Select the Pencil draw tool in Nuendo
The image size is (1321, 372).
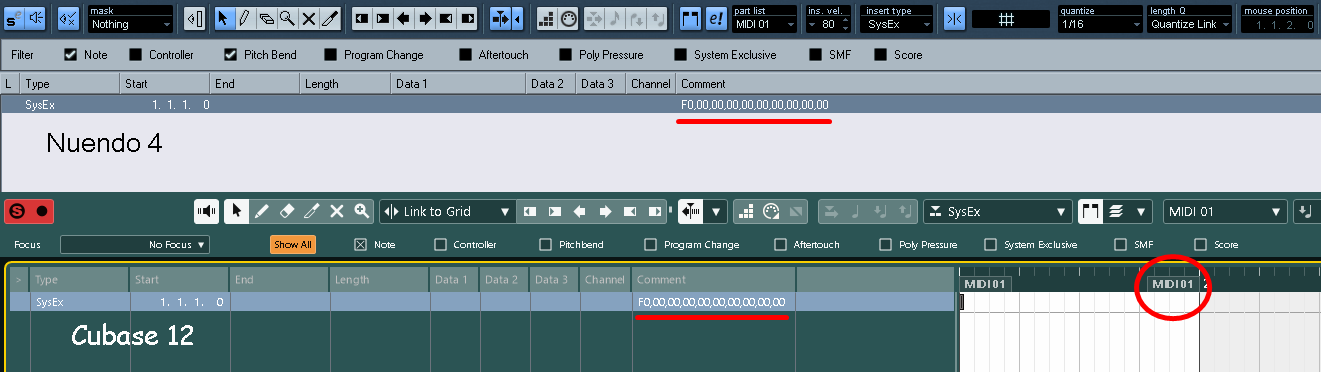point(245,18)
